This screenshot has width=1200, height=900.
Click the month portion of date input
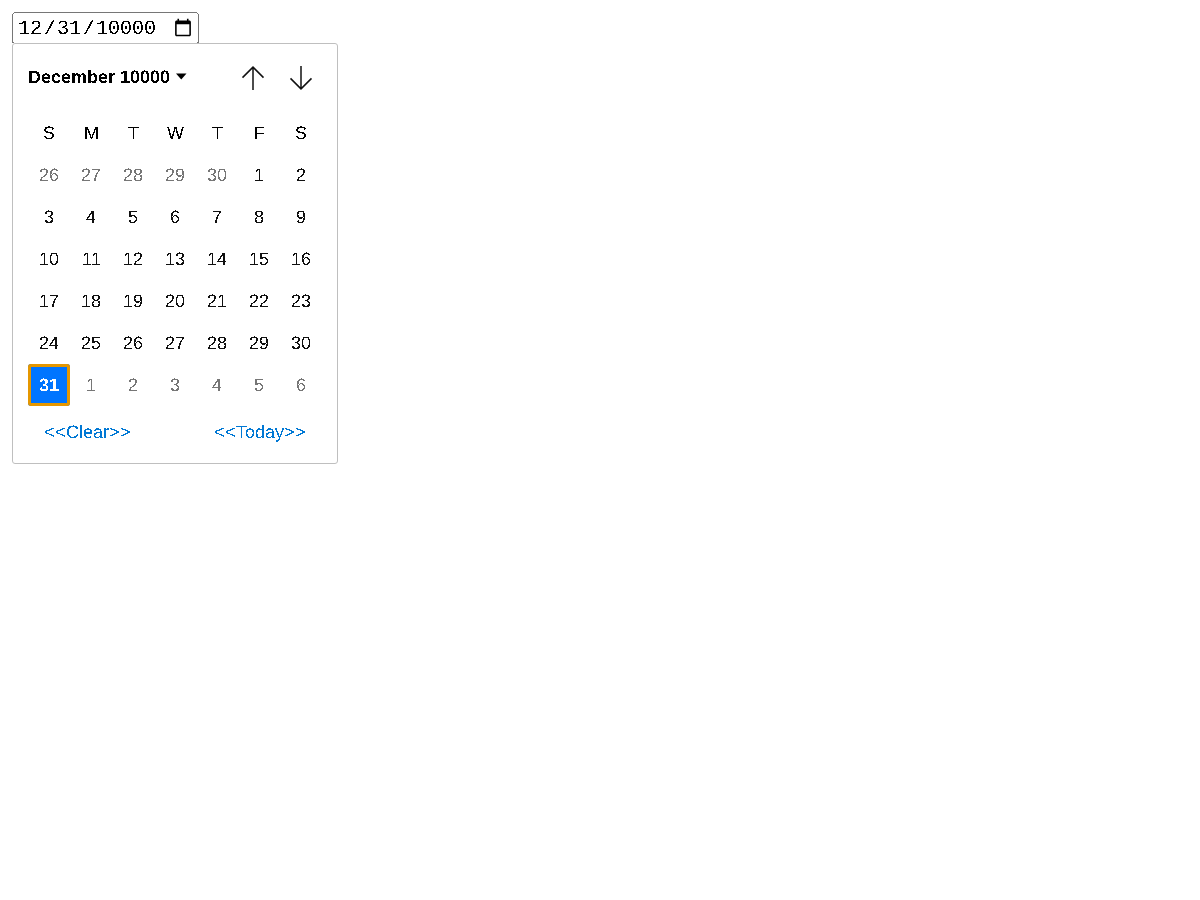click(x=30, y=28)
